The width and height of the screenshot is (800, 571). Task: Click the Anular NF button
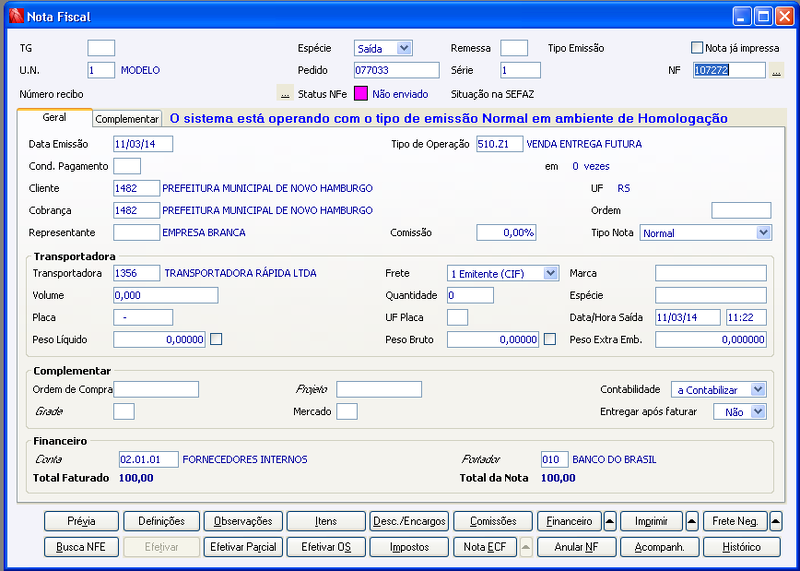tap(577, 547)
